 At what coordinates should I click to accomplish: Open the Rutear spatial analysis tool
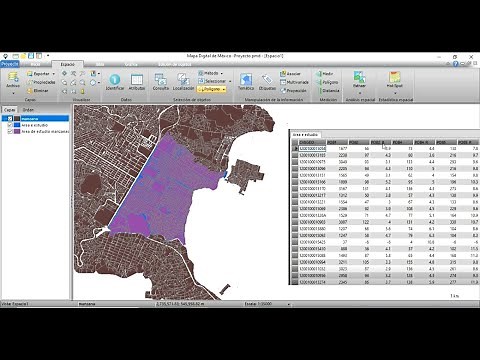[x=359, y=79]
